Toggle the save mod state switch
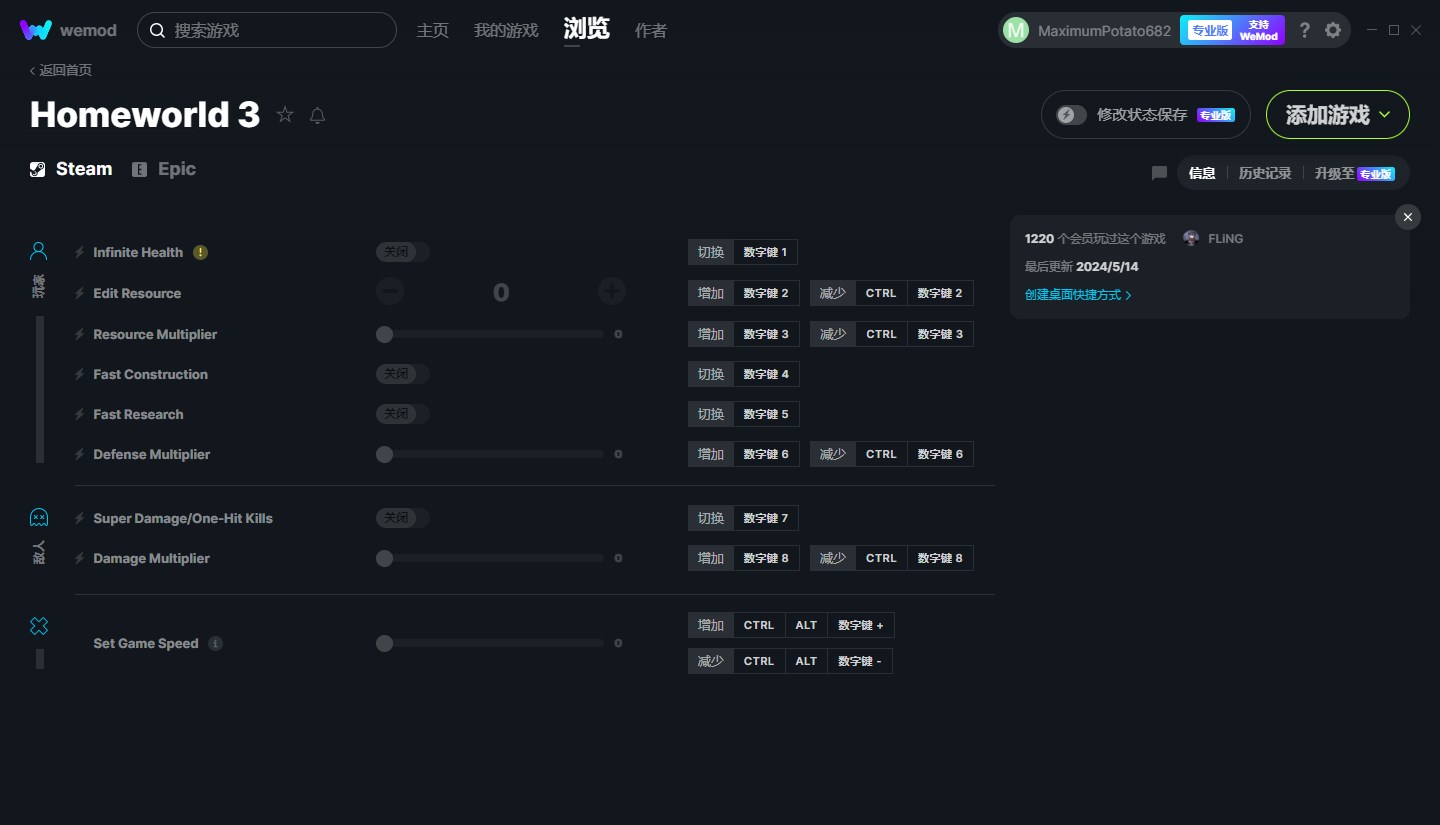Image resolution: width=1440 pixels, height=825 pixels. 1071,115
